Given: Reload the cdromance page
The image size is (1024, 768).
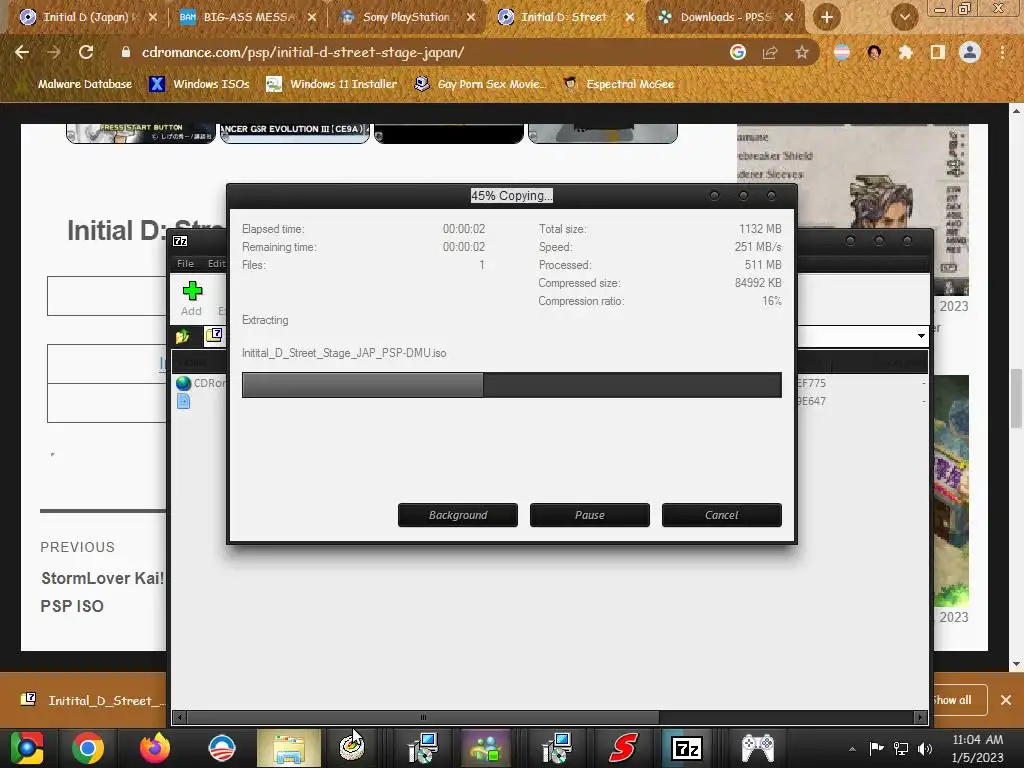Looking at the screenshot, I should tap(86, 52).
